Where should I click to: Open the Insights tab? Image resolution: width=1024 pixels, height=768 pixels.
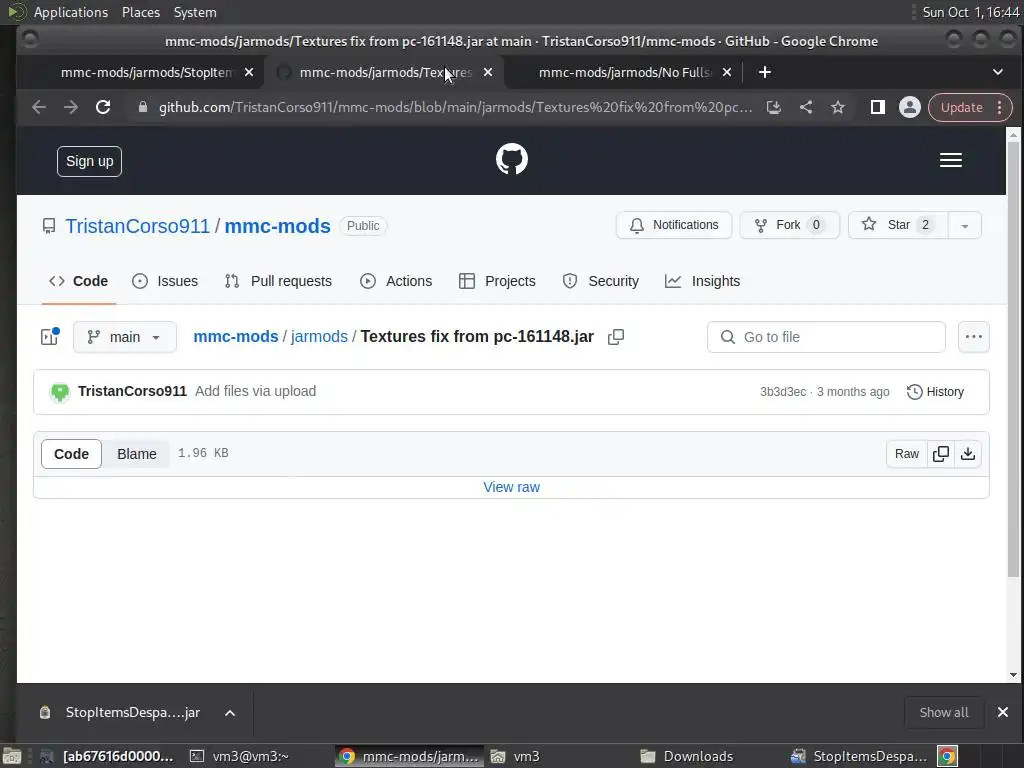[703, 281]
